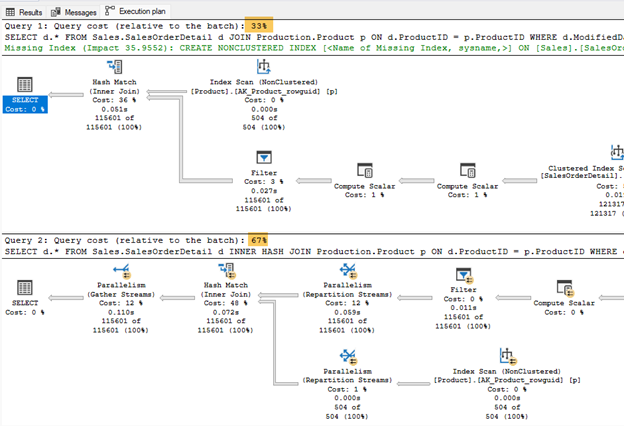
Task: Click the Messages tab icon
Action: pos(56,12)
